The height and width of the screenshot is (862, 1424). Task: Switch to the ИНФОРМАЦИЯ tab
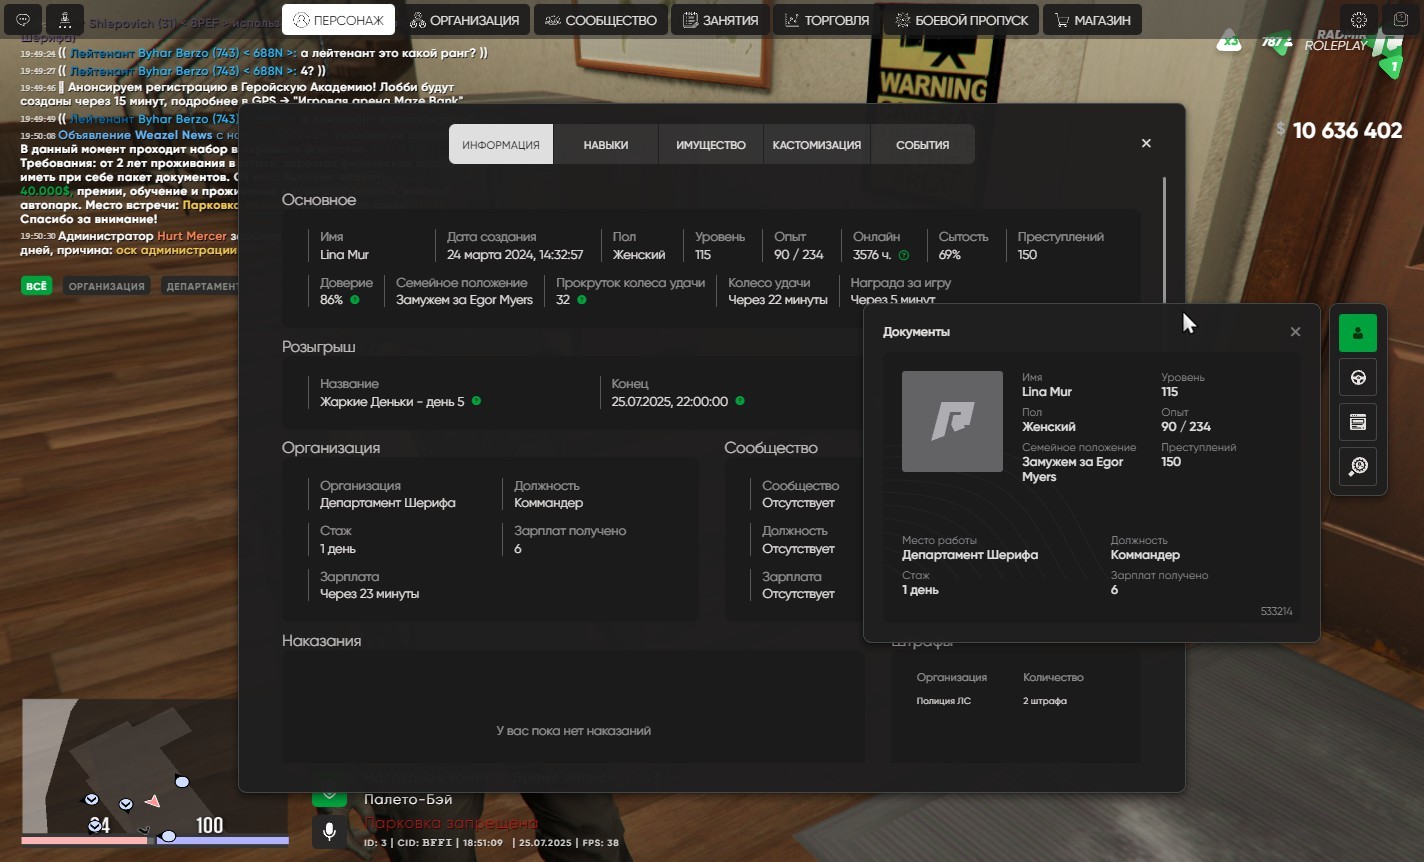(501, 145)
